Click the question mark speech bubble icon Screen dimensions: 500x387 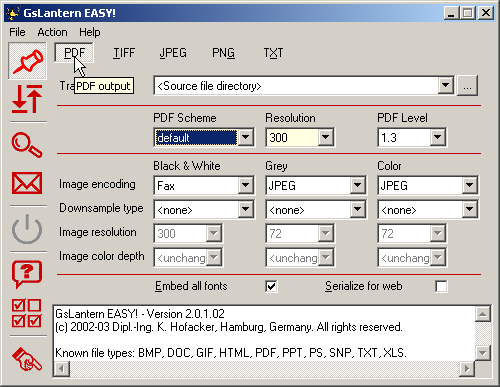tap(27, 274)
